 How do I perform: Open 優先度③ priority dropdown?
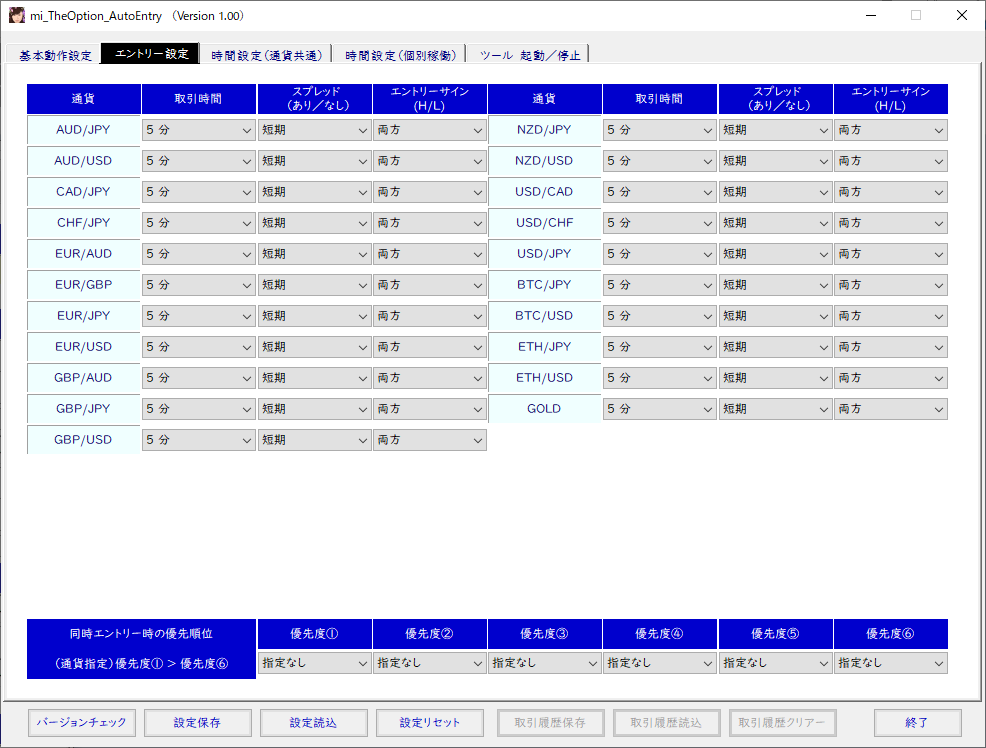[x=544, y=662]
